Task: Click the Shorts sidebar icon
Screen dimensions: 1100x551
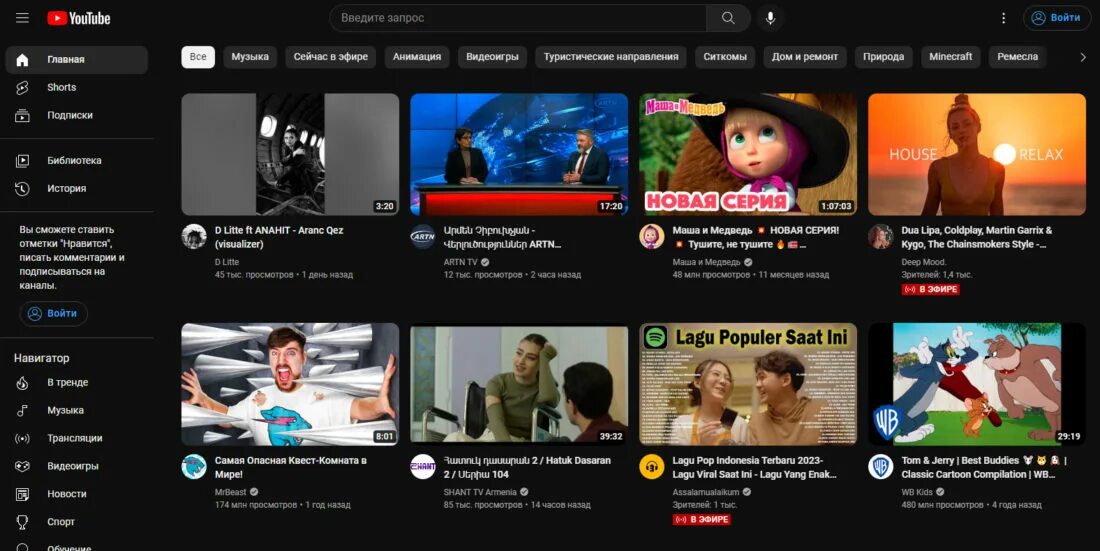Action: tap(22, 88)
